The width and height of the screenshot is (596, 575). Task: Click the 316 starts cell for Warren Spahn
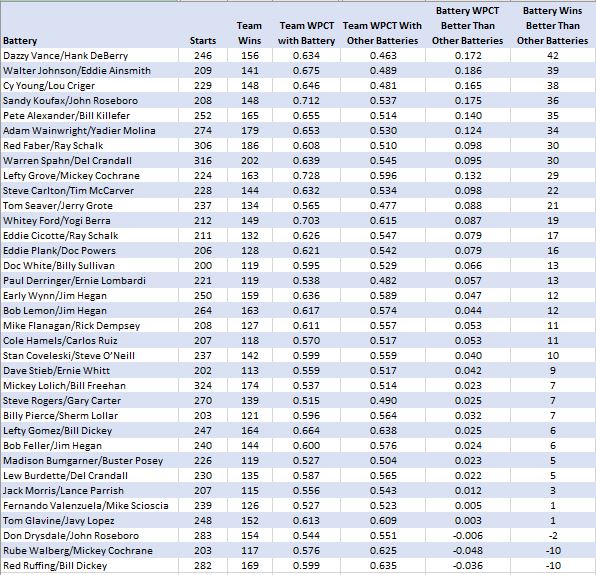203,161
